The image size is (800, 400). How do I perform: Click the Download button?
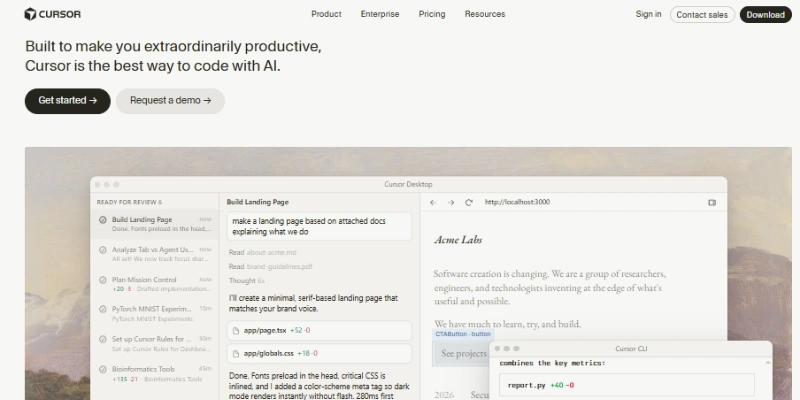coord(765,15)
